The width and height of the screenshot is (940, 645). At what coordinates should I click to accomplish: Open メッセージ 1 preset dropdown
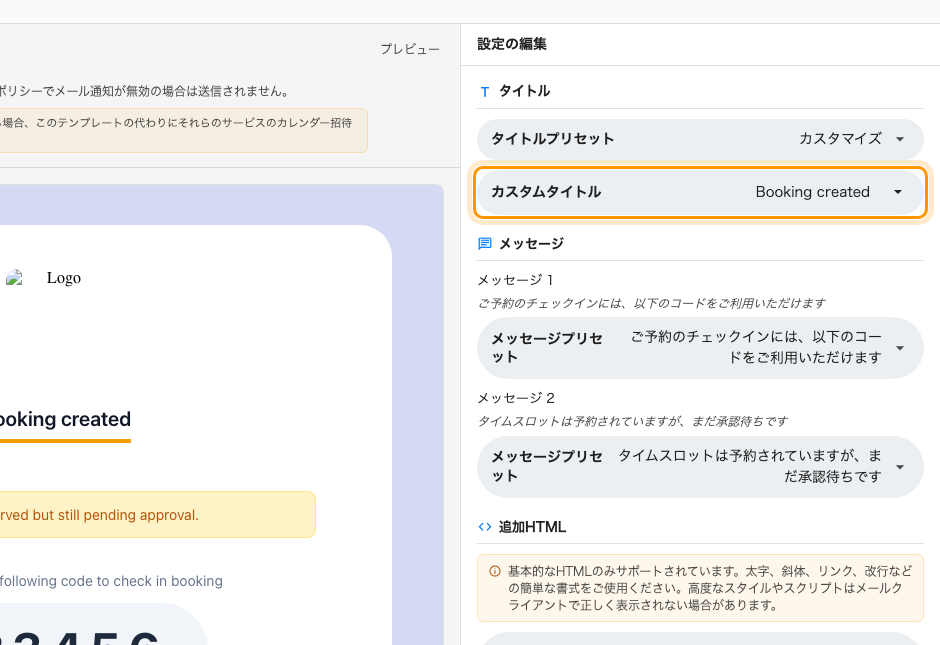click(700, 348)
